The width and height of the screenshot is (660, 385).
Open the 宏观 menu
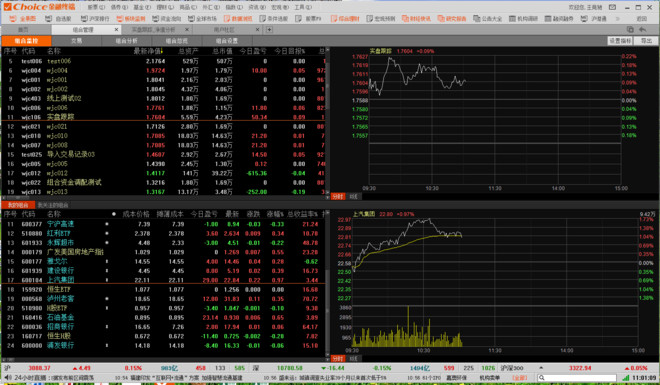(x=280, y=7)
